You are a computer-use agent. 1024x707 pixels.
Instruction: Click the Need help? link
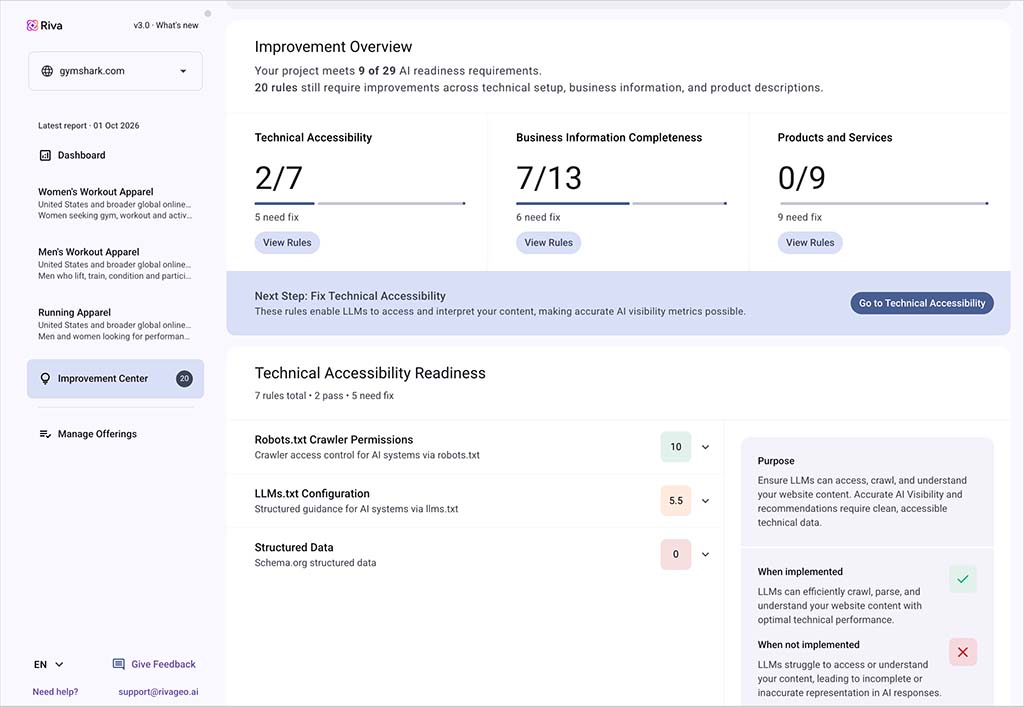(56, 692)
